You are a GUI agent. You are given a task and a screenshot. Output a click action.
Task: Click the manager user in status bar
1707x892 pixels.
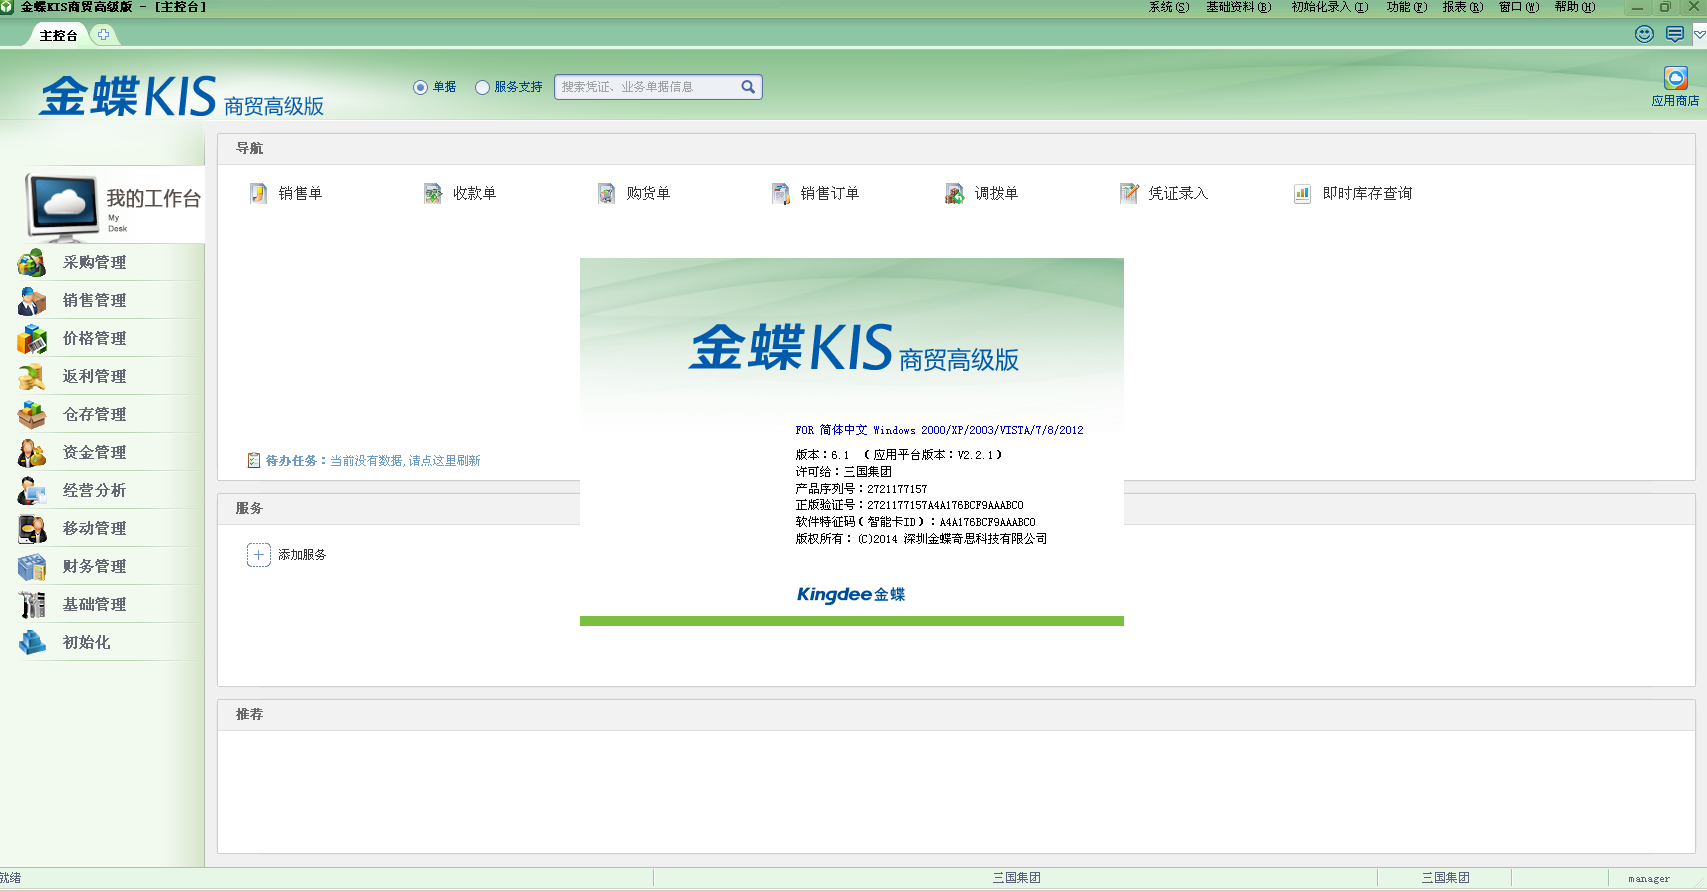(x=1649, y=879)
